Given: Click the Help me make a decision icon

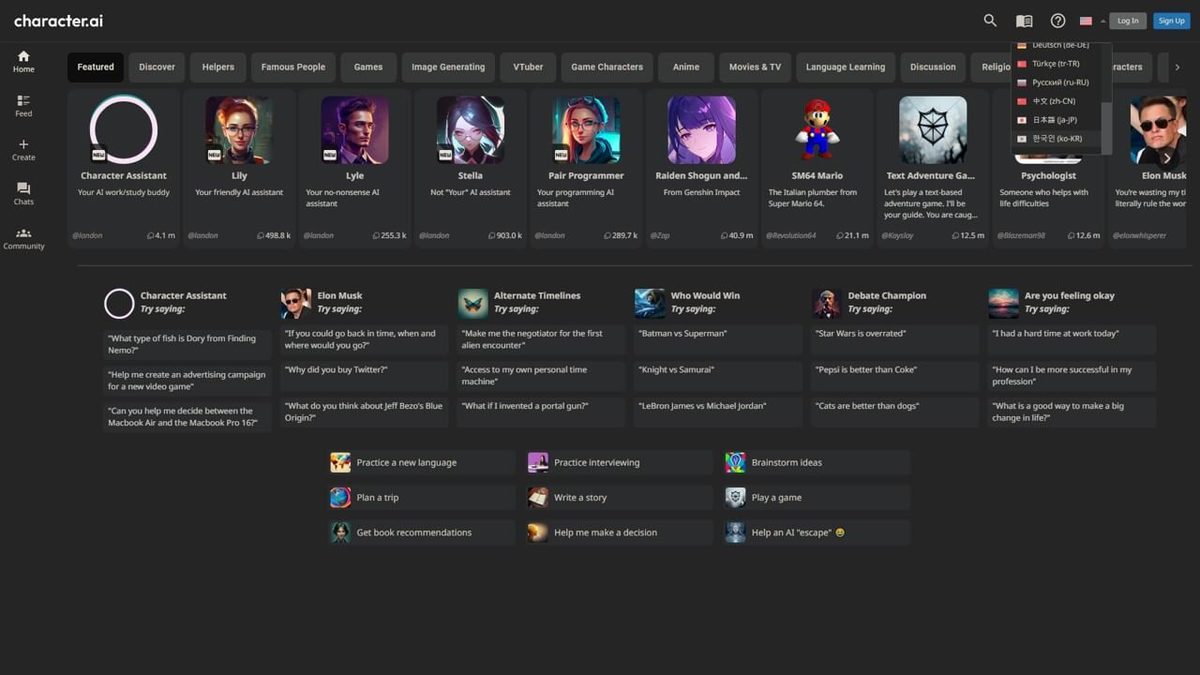Looking at the screenshot, I should coord(538,532).
